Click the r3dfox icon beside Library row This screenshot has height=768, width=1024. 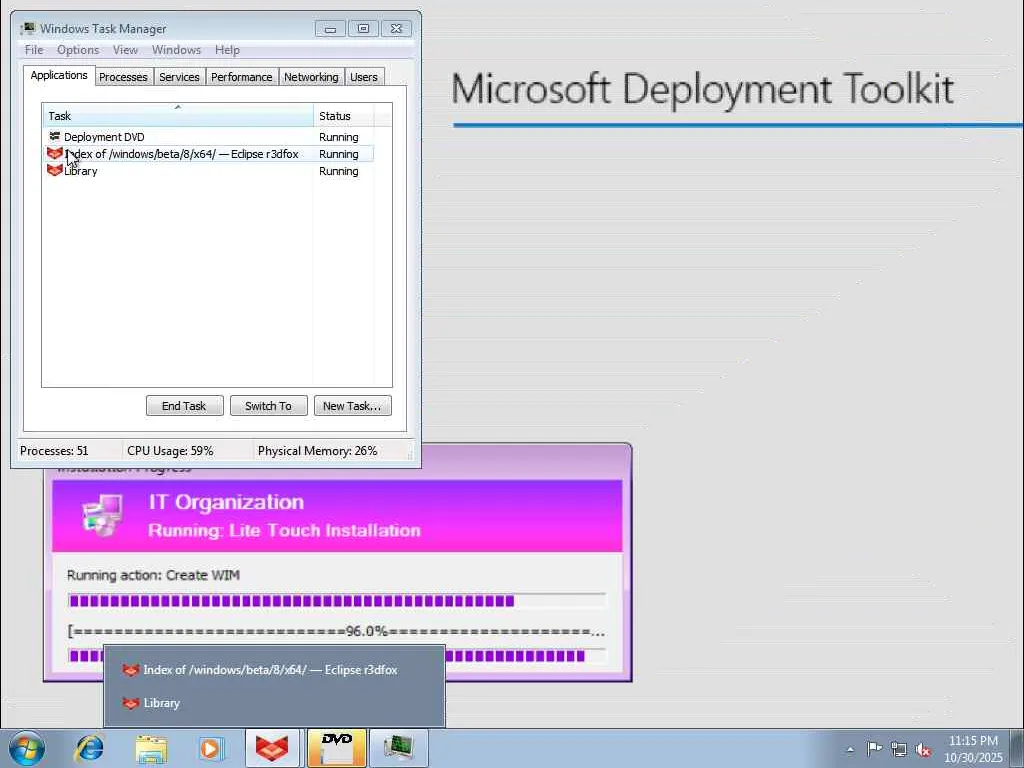click(x=54, y=170)
